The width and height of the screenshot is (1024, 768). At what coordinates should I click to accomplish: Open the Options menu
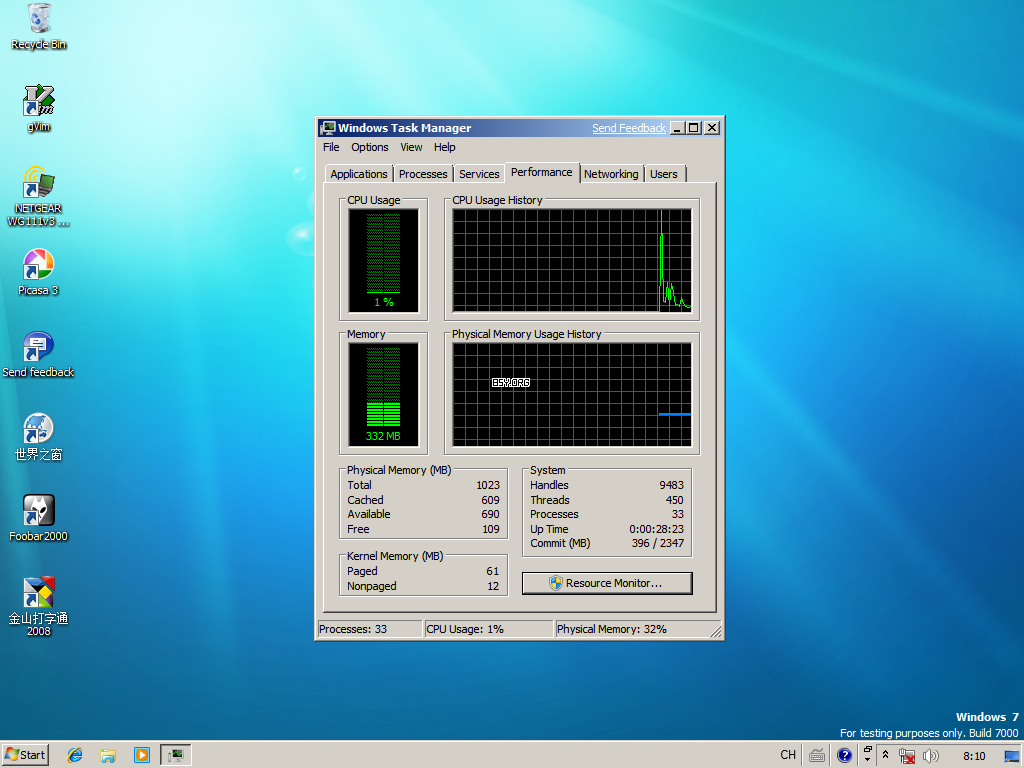[x=370, y=147]
